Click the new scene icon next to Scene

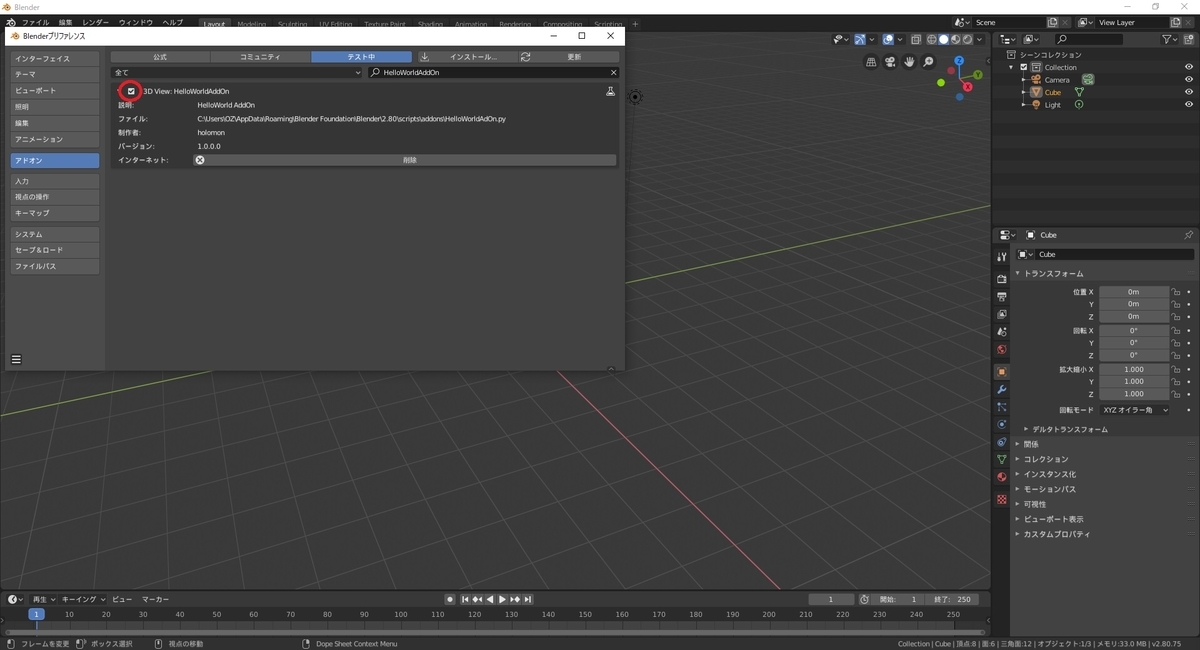tap(1052, 22)
